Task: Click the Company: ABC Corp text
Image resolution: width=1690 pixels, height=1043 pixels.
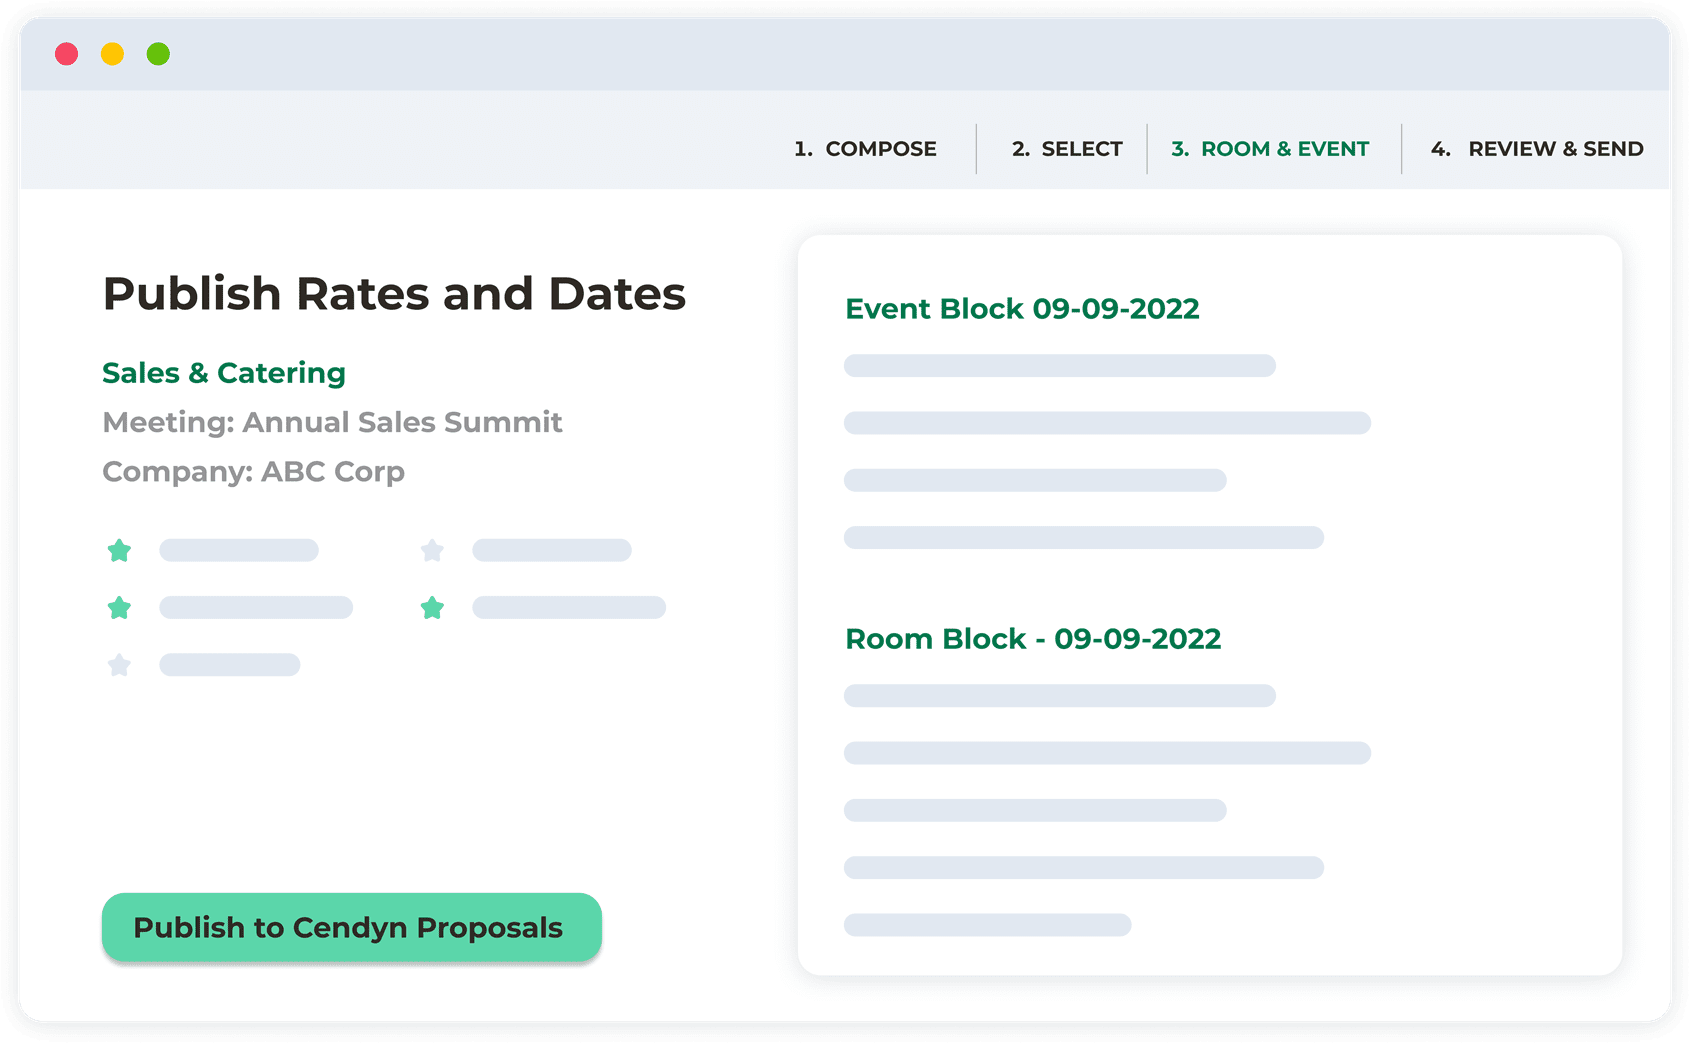Action: tap(253, 471)
